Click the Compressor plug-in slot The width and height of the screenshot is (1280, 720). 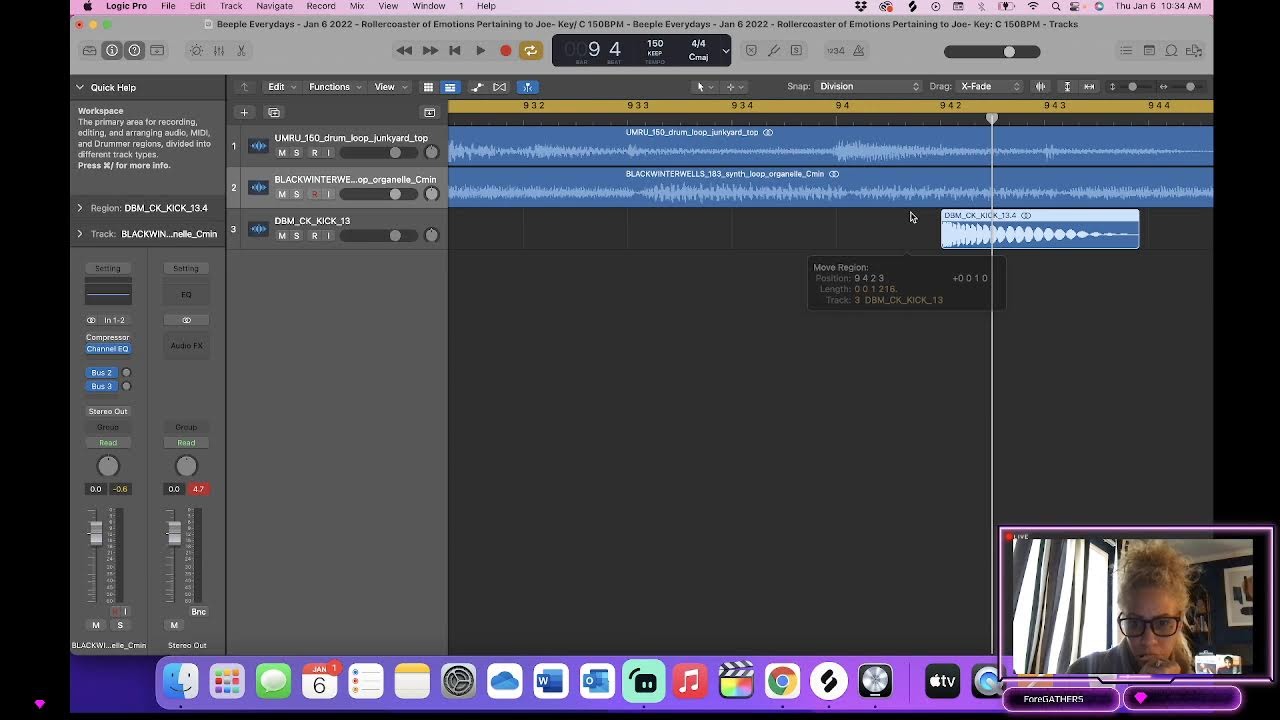pos(108,338)
